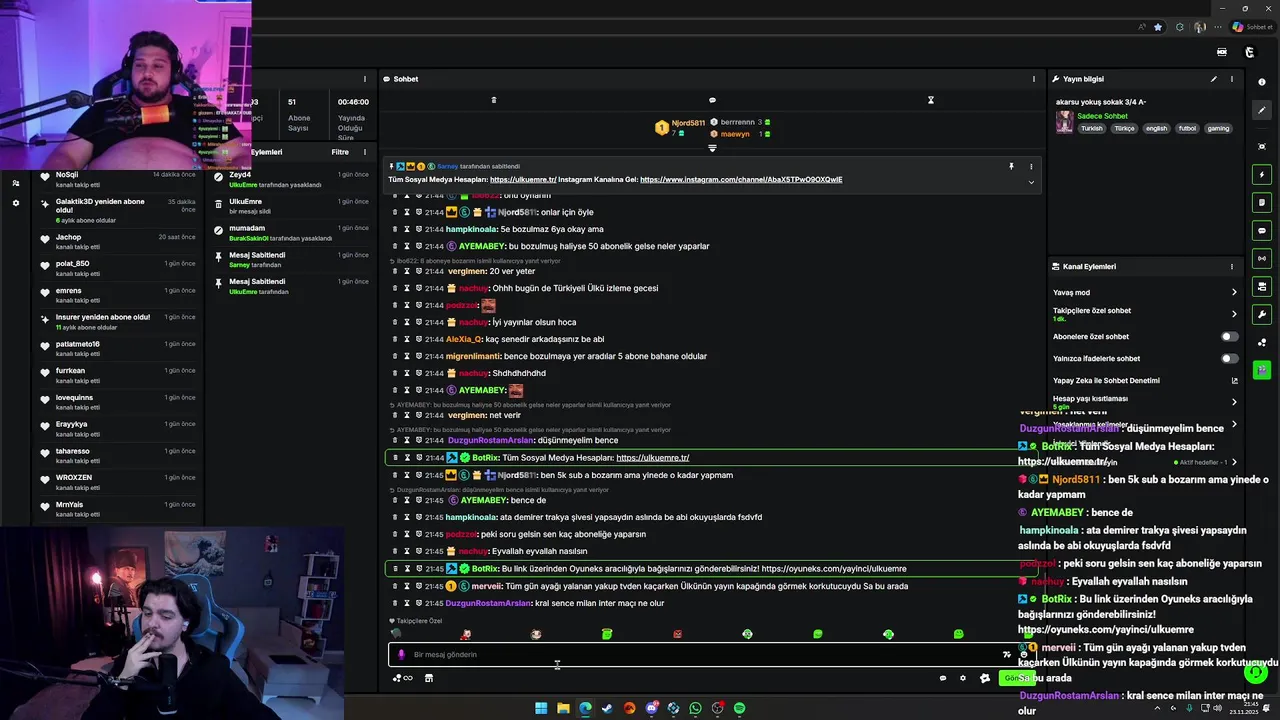Open Spotify from the taskbar
The height and width of the screenshot is (720, 1280).
[739, 708]
